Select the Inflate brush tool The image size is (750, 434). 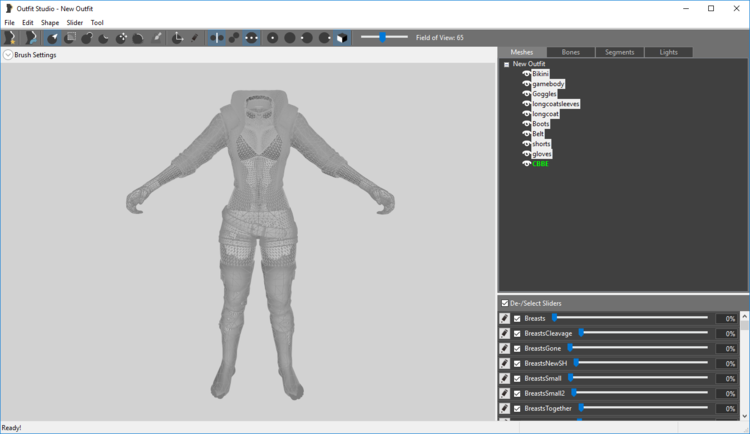point(87,38)
